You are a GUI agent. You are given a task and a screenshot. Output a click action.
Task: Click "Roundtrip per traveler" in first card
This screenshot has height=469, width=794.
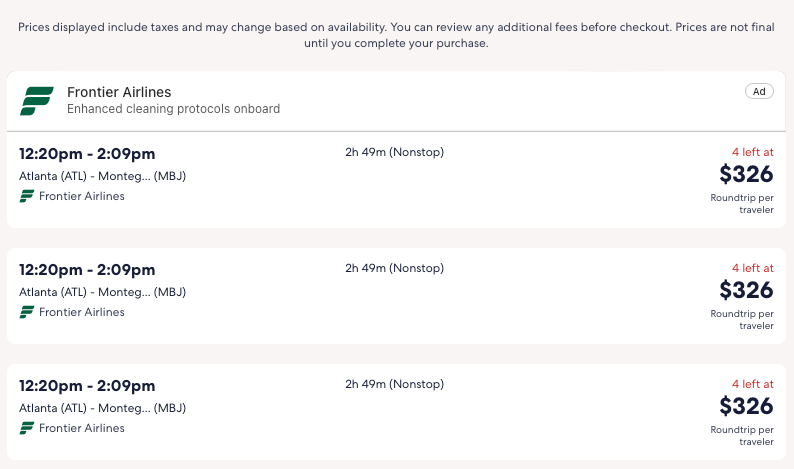pyautogui.click(x=741, y=204)
